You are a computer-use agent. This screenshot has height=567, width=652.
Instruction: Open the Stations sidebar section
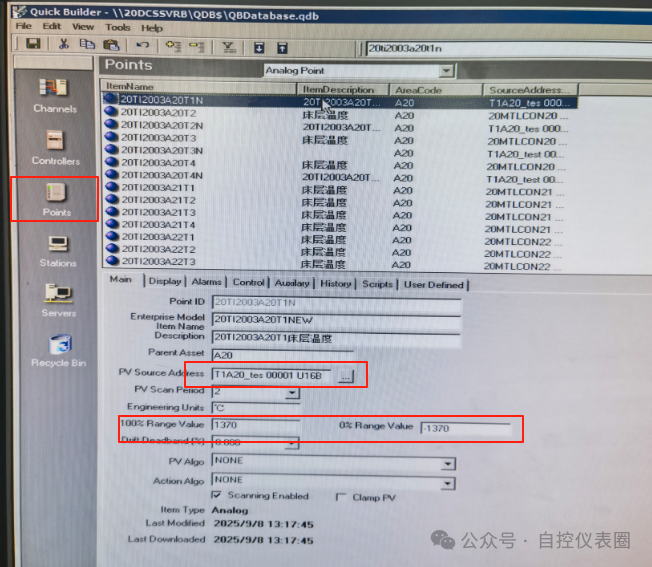pyautogui.click(x=58, y=251)
